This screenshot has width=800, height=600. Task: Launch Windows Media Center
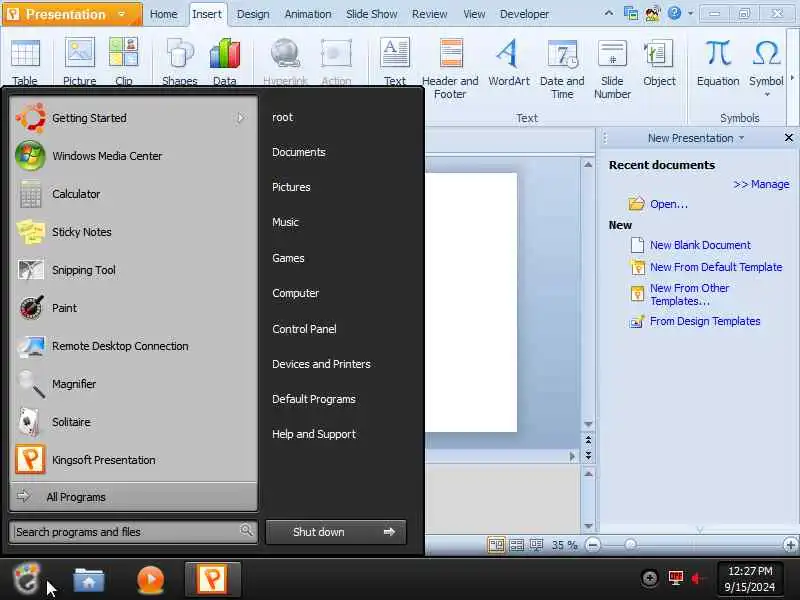click(x=134, y=156)
